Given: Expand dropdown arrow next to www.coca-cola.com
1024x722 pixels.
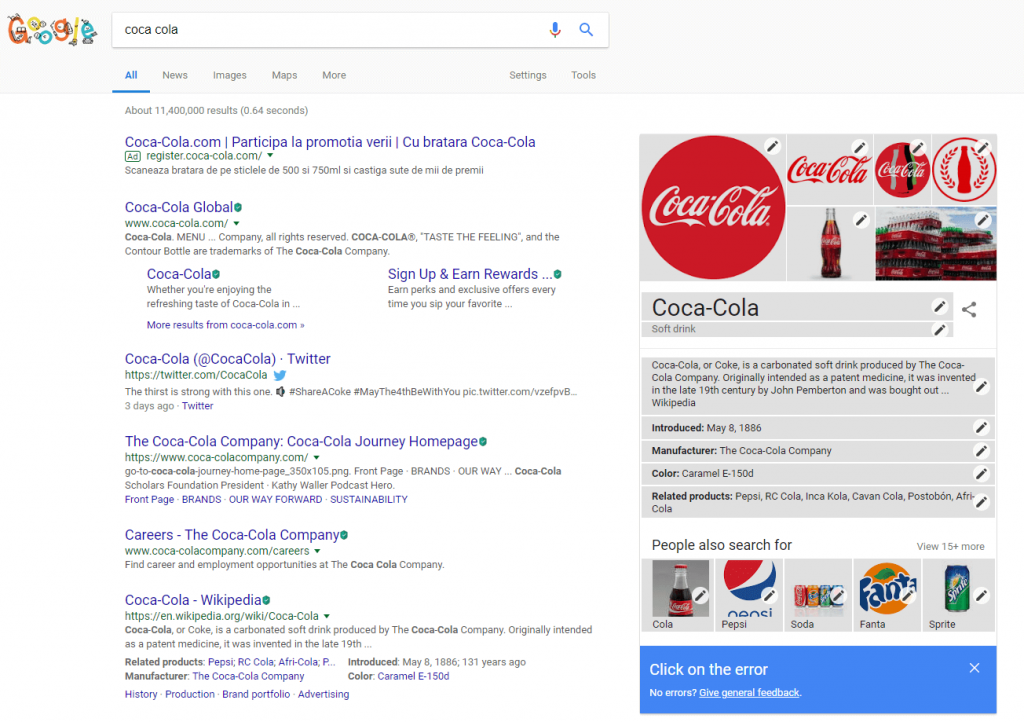Looking at the screenshot, I should pos(236,223).
